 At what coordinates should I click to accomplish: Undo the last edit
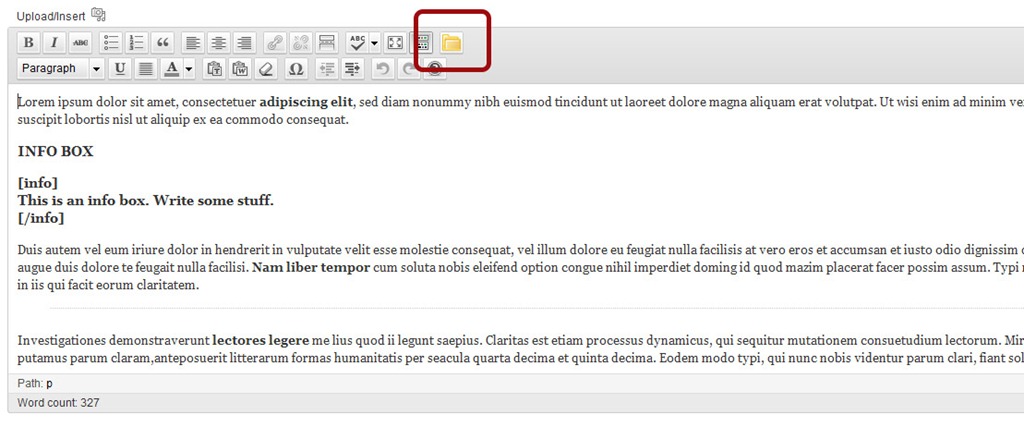(383, 69)
